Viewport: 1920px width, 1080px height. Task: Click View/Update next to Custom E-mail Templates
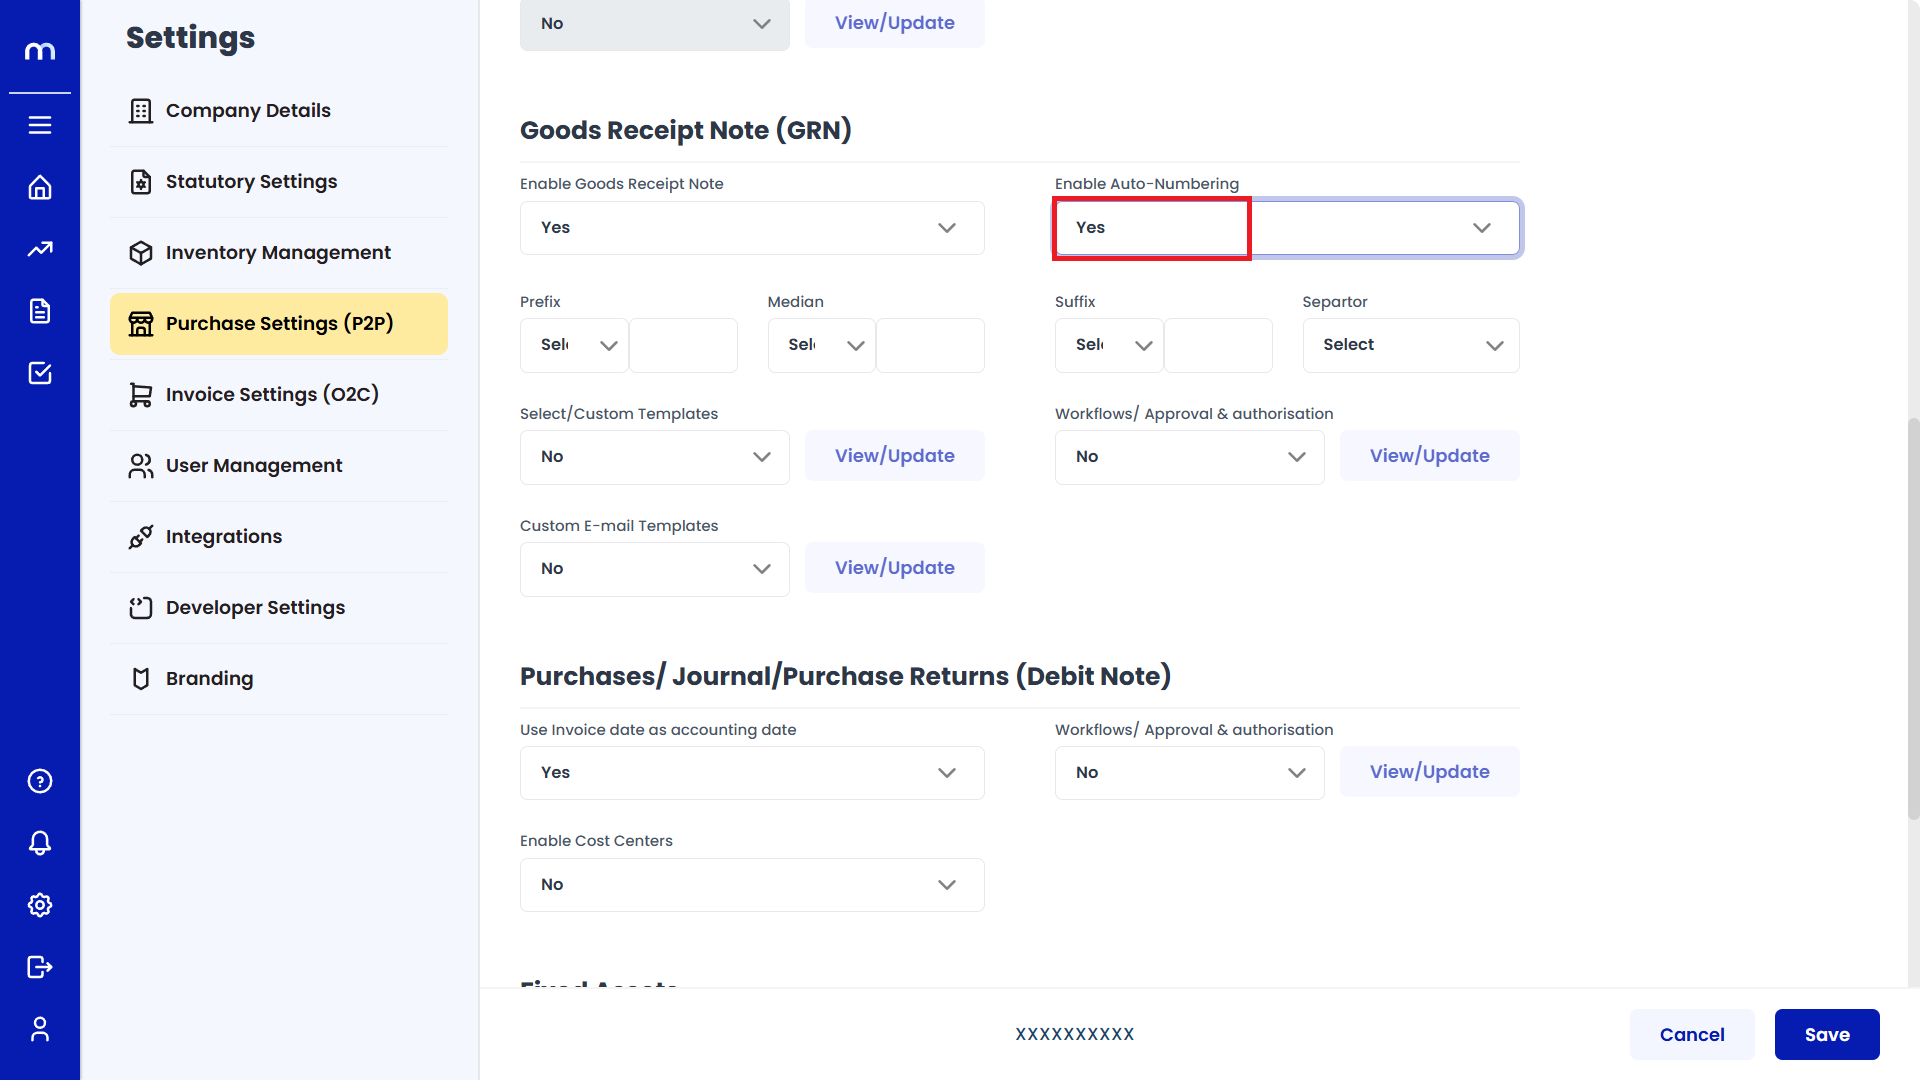pos(894,568)
